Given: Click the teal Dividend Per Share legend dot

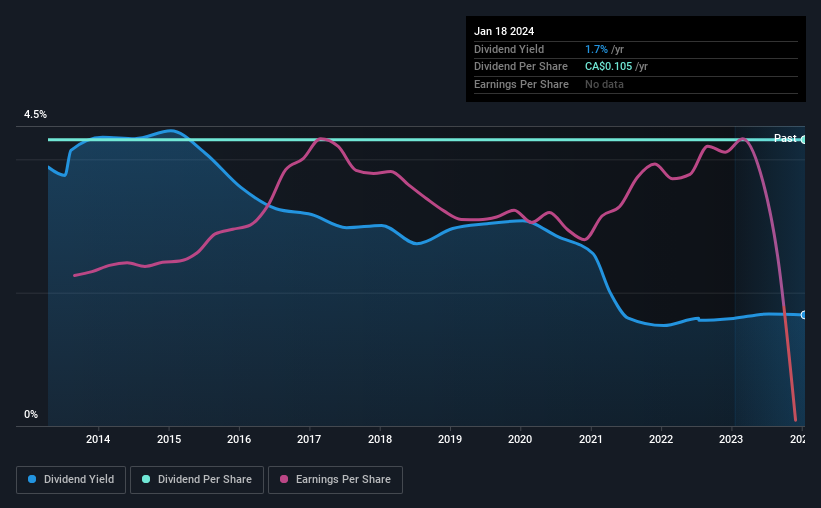Looking at the screenshot, I should 146,479.
